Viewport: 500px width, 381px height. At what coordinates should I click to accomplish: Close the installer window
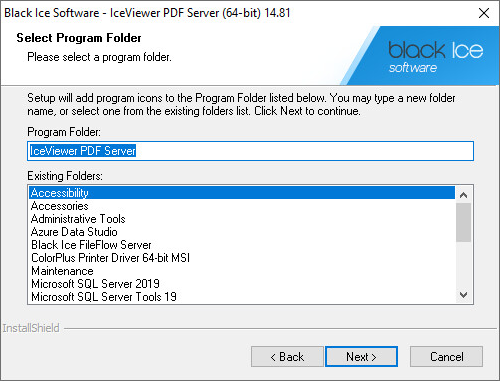coord(484,13)
